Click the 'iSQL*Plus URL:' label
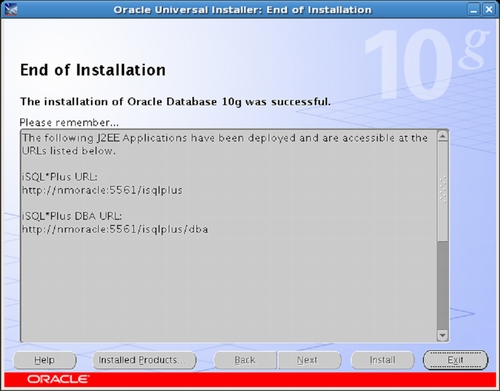The image size is (500, 391). coord(60,177)
